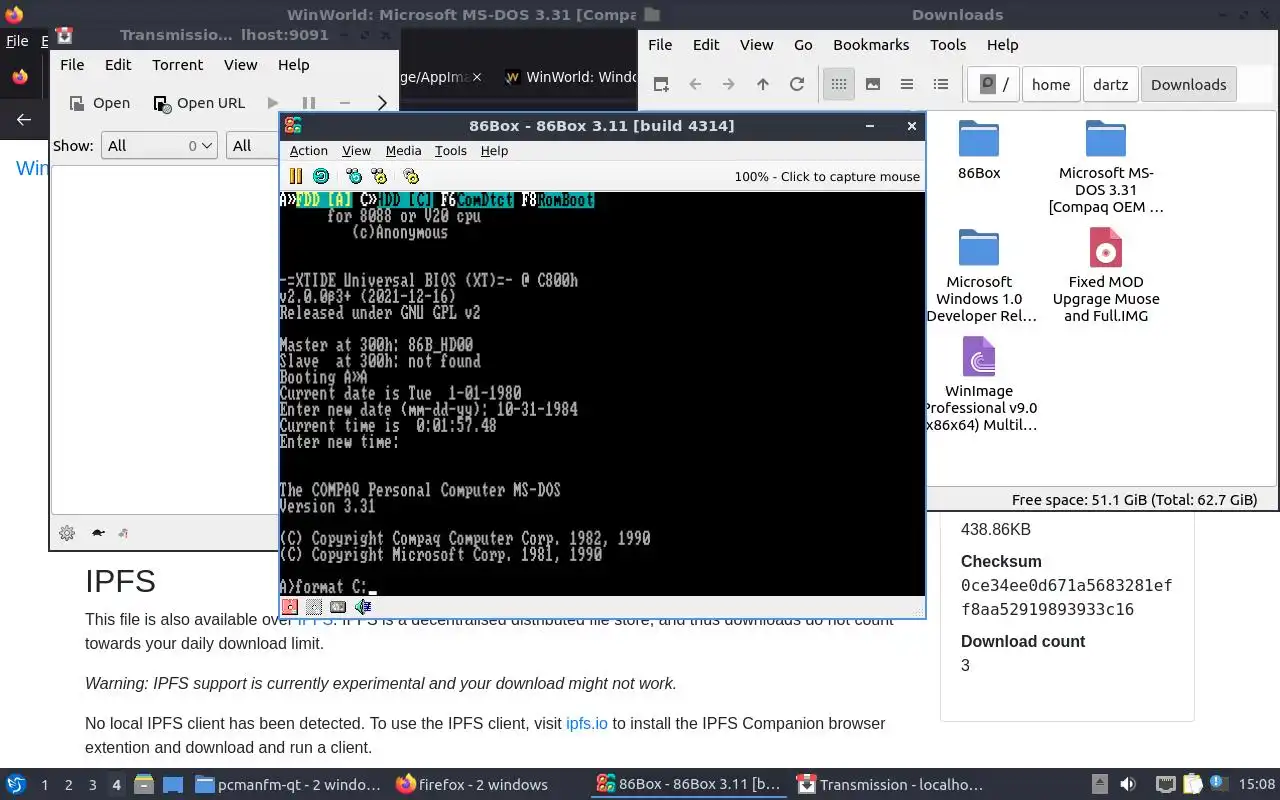Screen dimensions: 1280x800
Task: Open the View menu in 86Box
Action: [356, 151]
